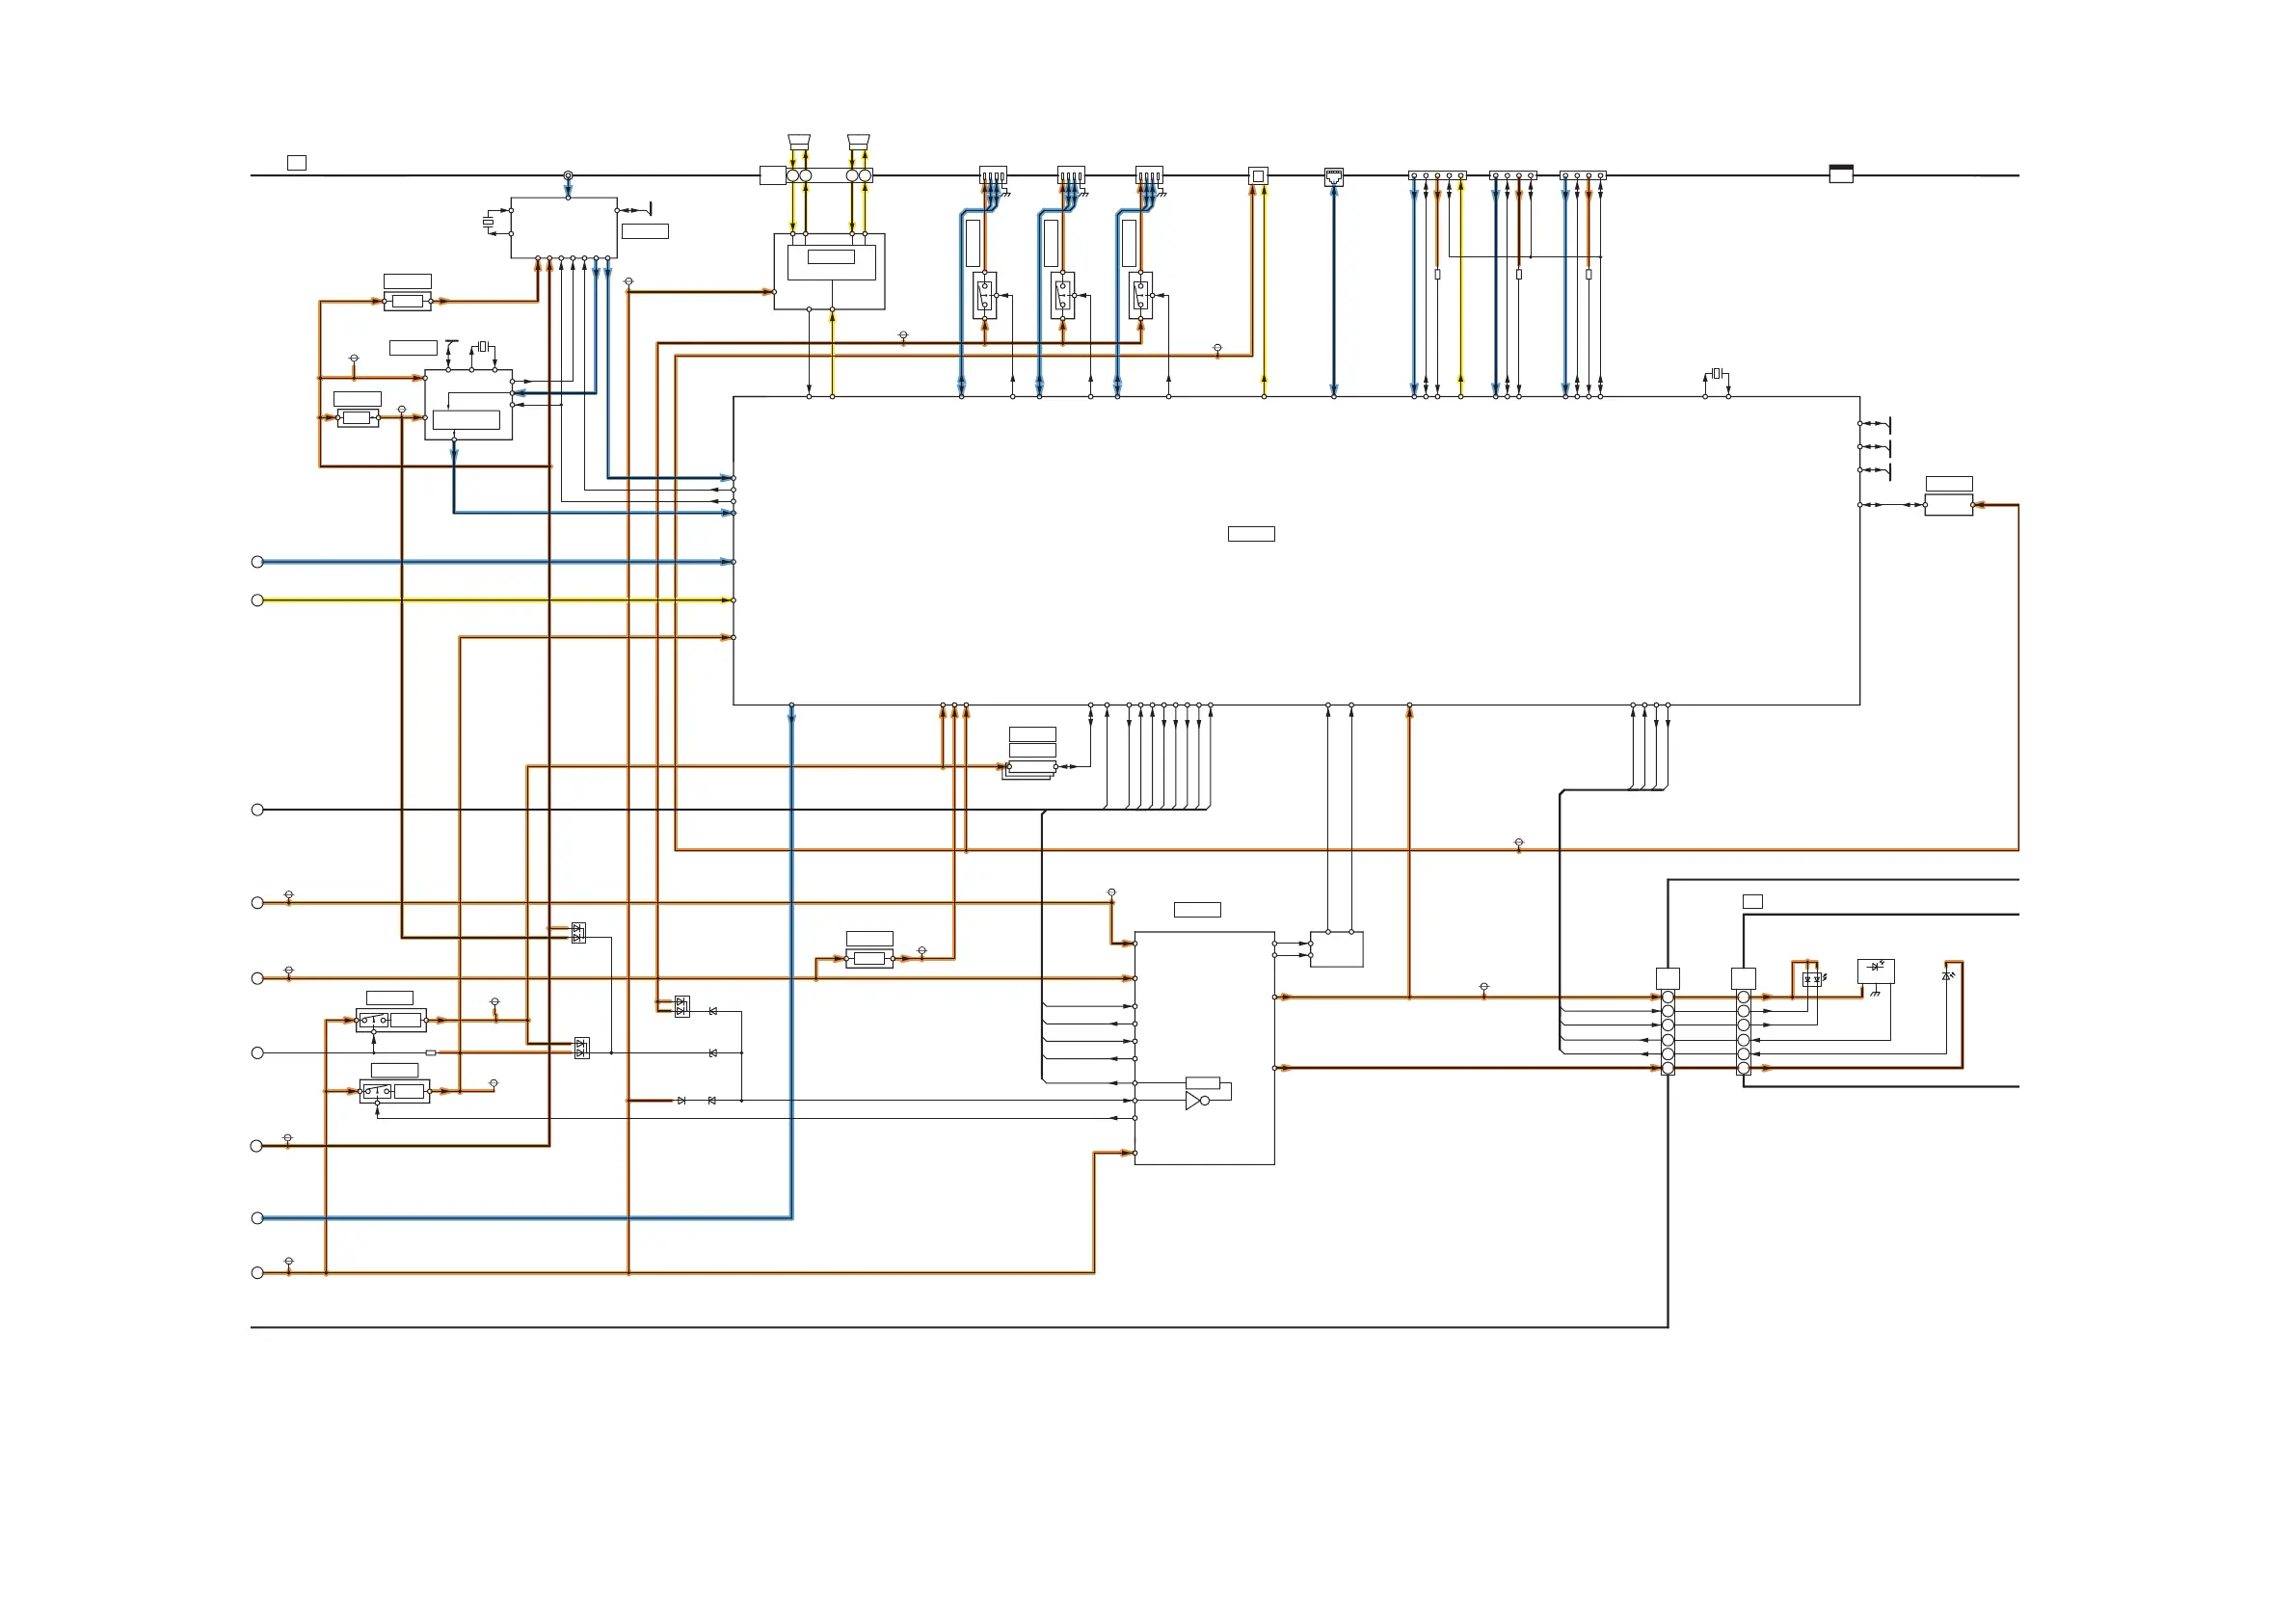Click the crystal oscillator above main block's top-right
2296x1623 pixels.
(x=1716, y=373)
